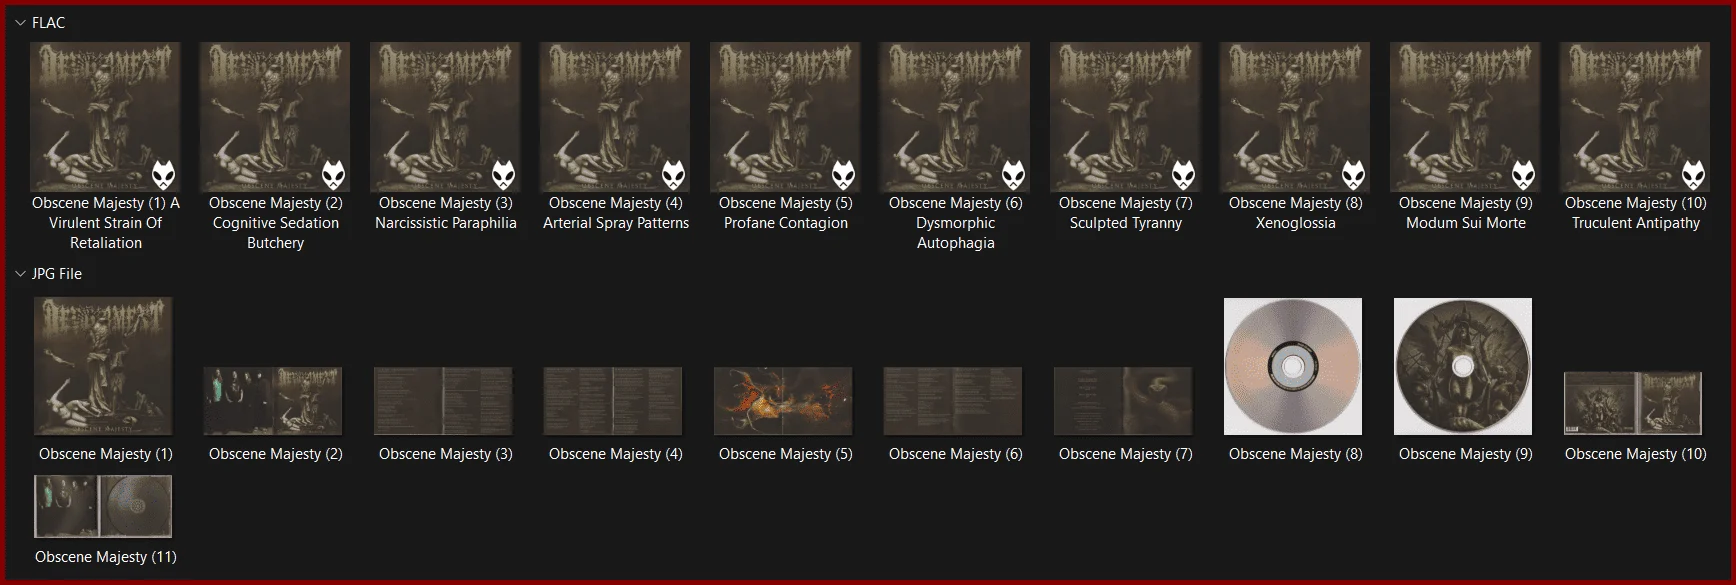Select Xenoglossia FLAC thumbnail
This screenshot has width=1736, height=585.
point(1295,117)
